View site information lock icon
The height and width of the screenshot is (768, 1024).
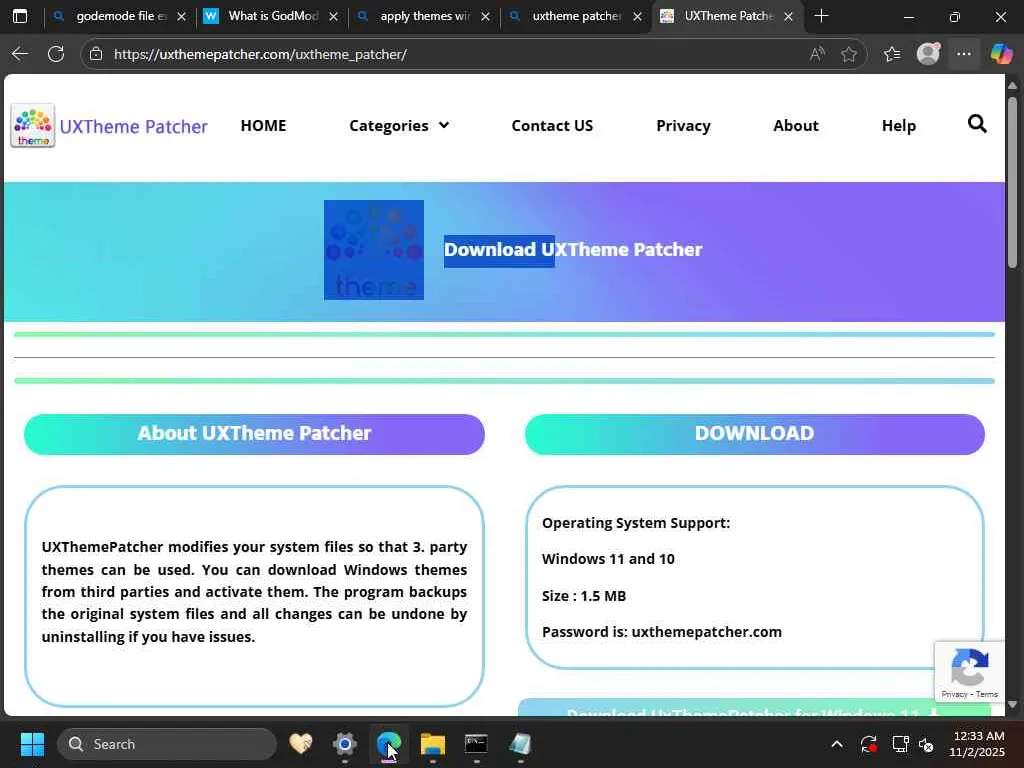pyautogui.click(x=96, y=54)
